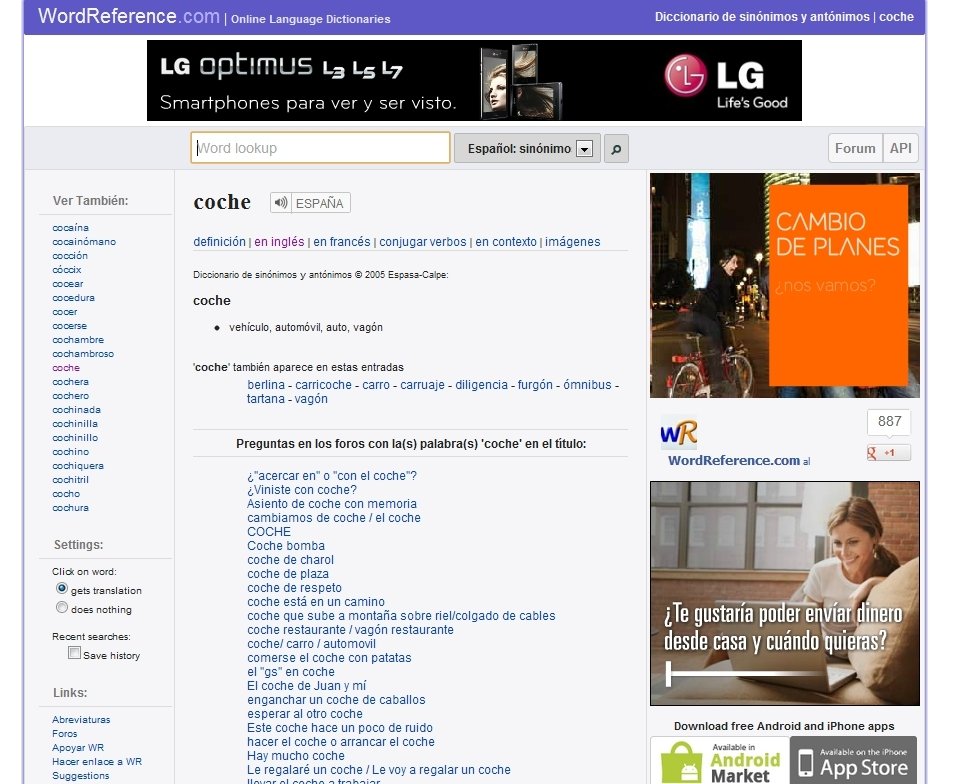This screenshot has height=784, width=963.
Task: Open forum thread 'comerse el coche con patatas'
Action: (x=329, y=658)
